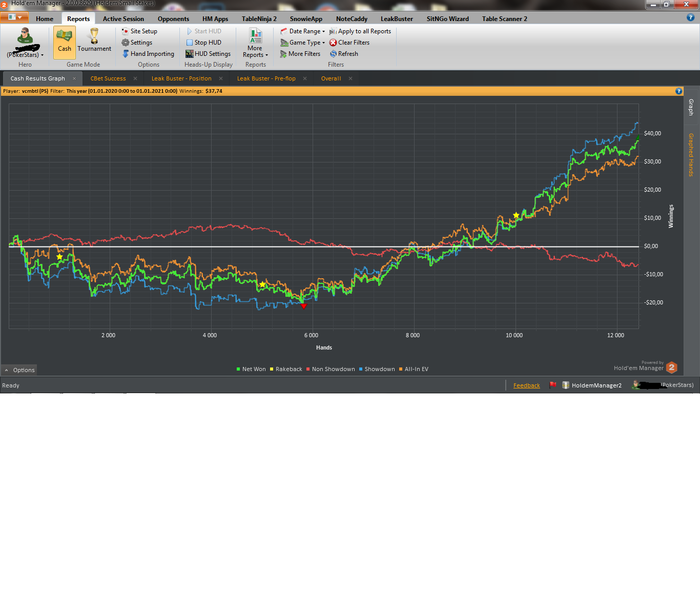Click the red downswing triangle marker
Image resolution: width=700 pixels, height=615 pixels.
[x=304, y=306]
